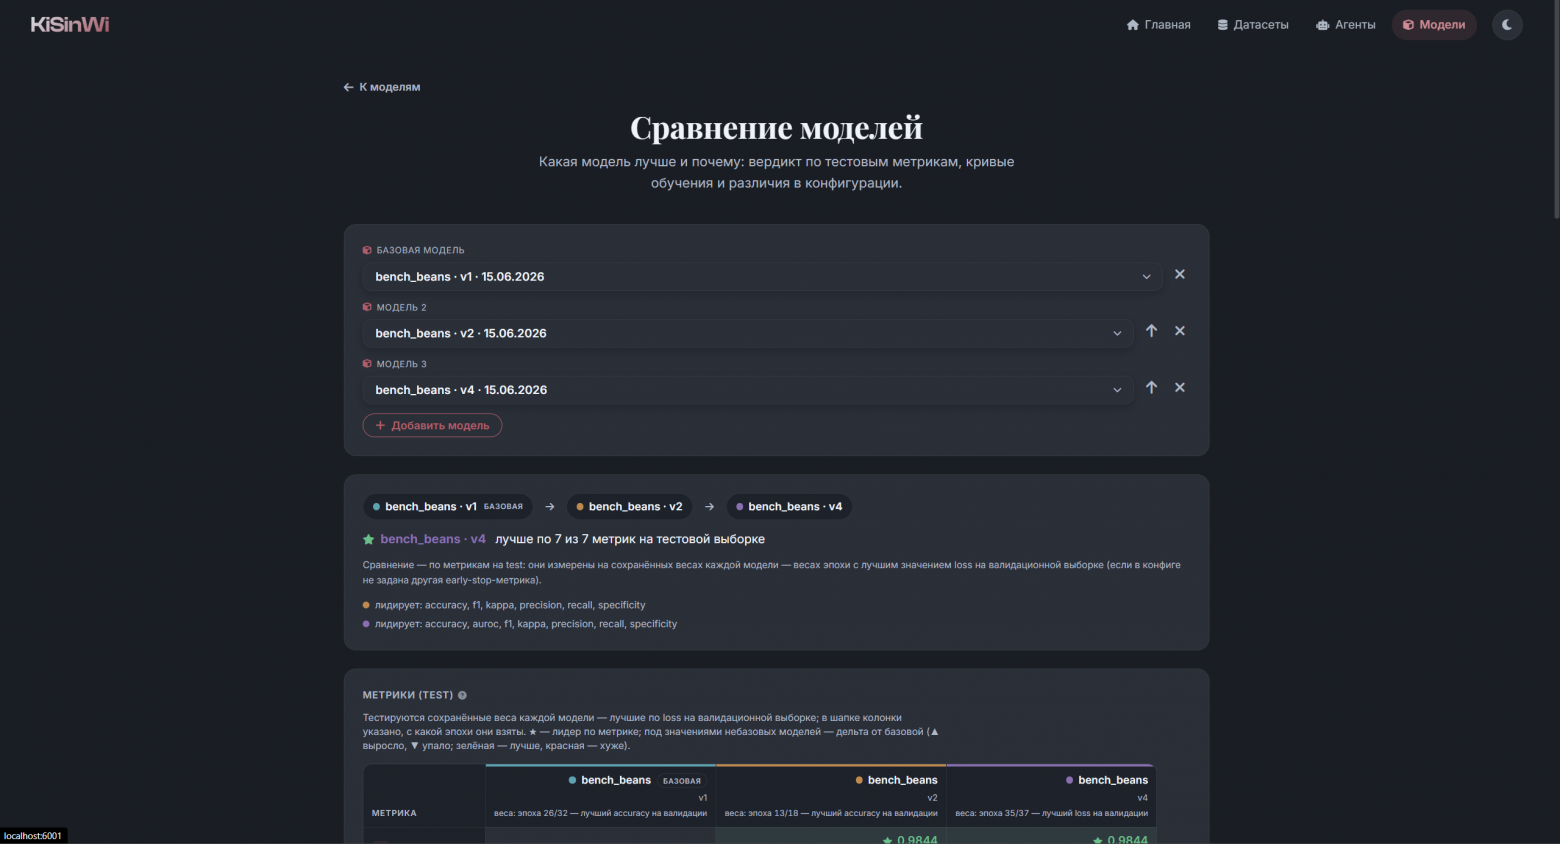Click the v1 bench_beans column header

pos(600,796)
